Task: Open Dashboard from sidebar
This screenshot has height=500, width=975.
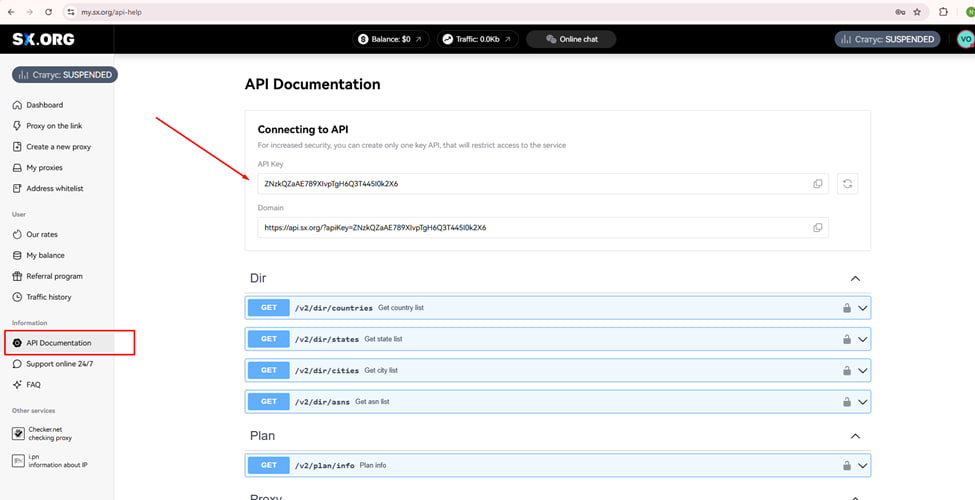Action: click(x=44, y=105)
